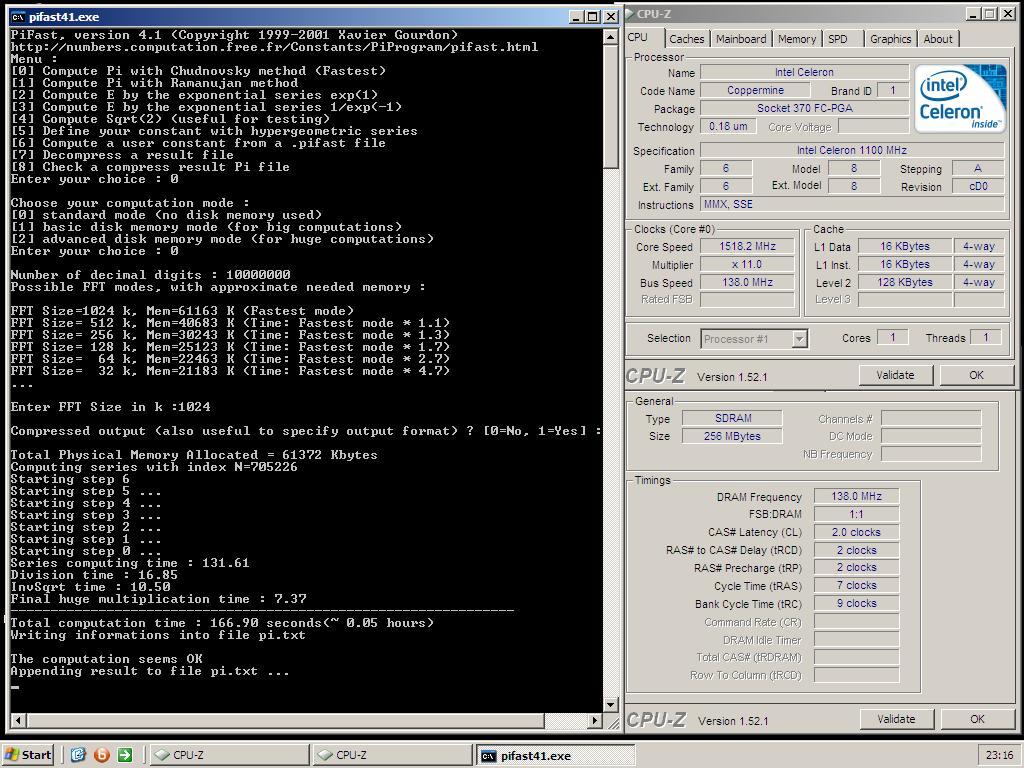The height and width of the screenshot is (768, 1024).
Task: Maximize the pifast41.exe console window
Action: point(592,16)
